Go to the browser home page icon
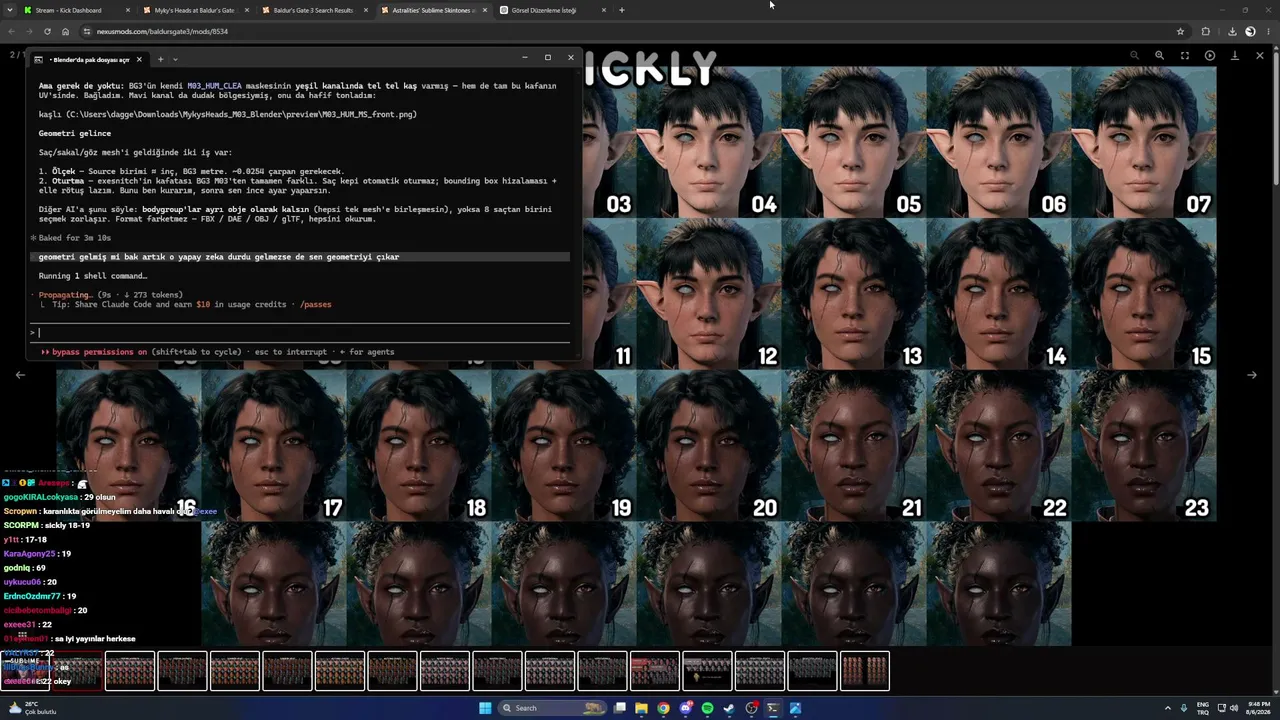The height and width of the screenshot is (720, 1280). click(65, 31)
